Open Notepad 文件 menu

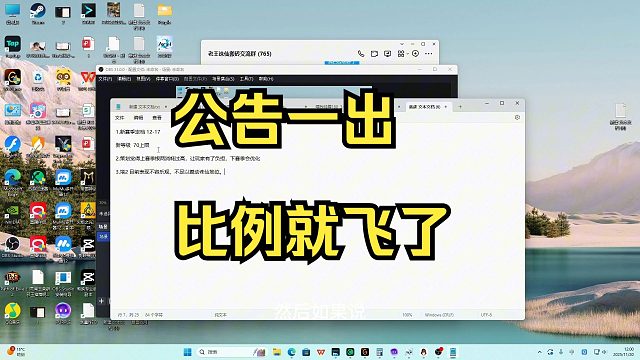pos(120,118)
